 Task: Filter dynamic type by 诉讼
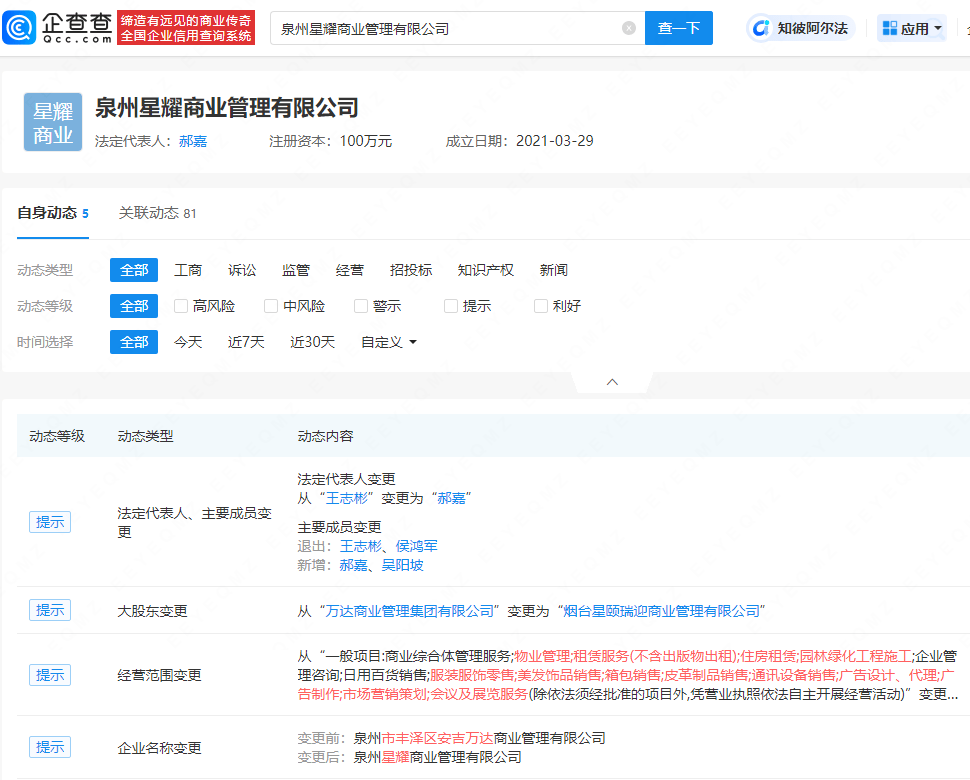click(242, 270)
